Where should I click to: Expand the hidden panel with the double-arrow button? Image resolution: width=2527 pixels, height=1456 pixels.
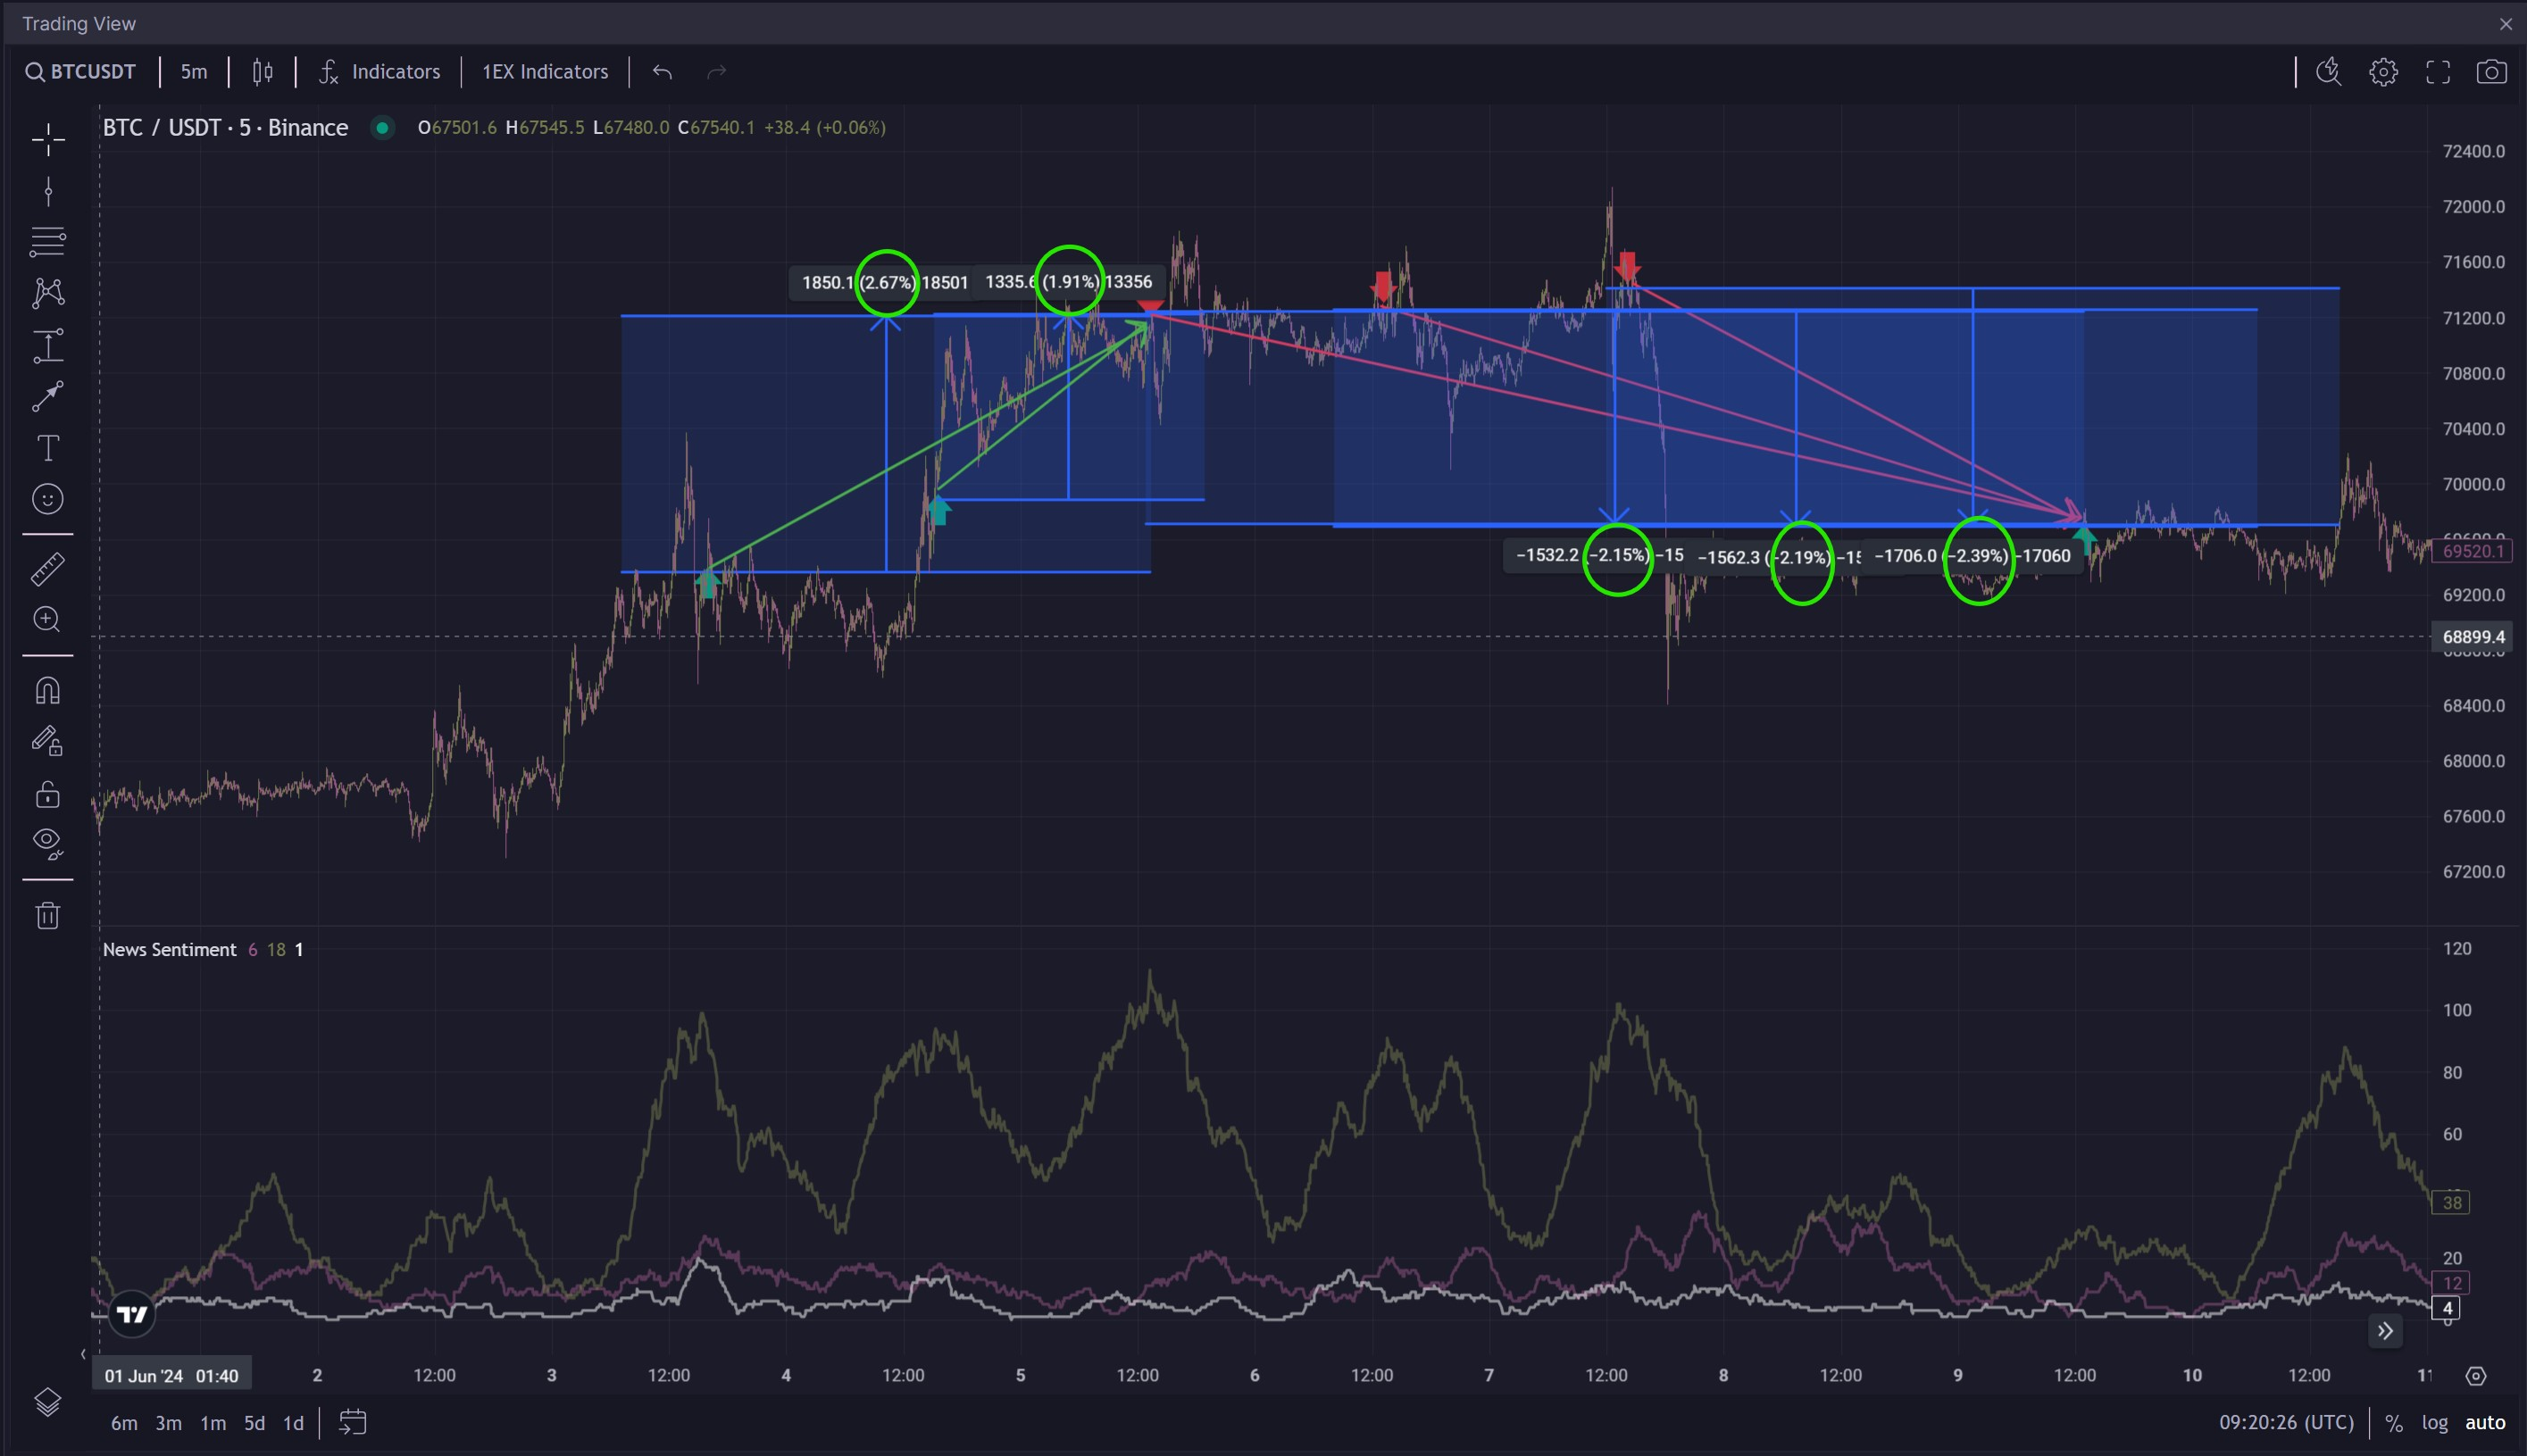(x=2385, y=1330)
